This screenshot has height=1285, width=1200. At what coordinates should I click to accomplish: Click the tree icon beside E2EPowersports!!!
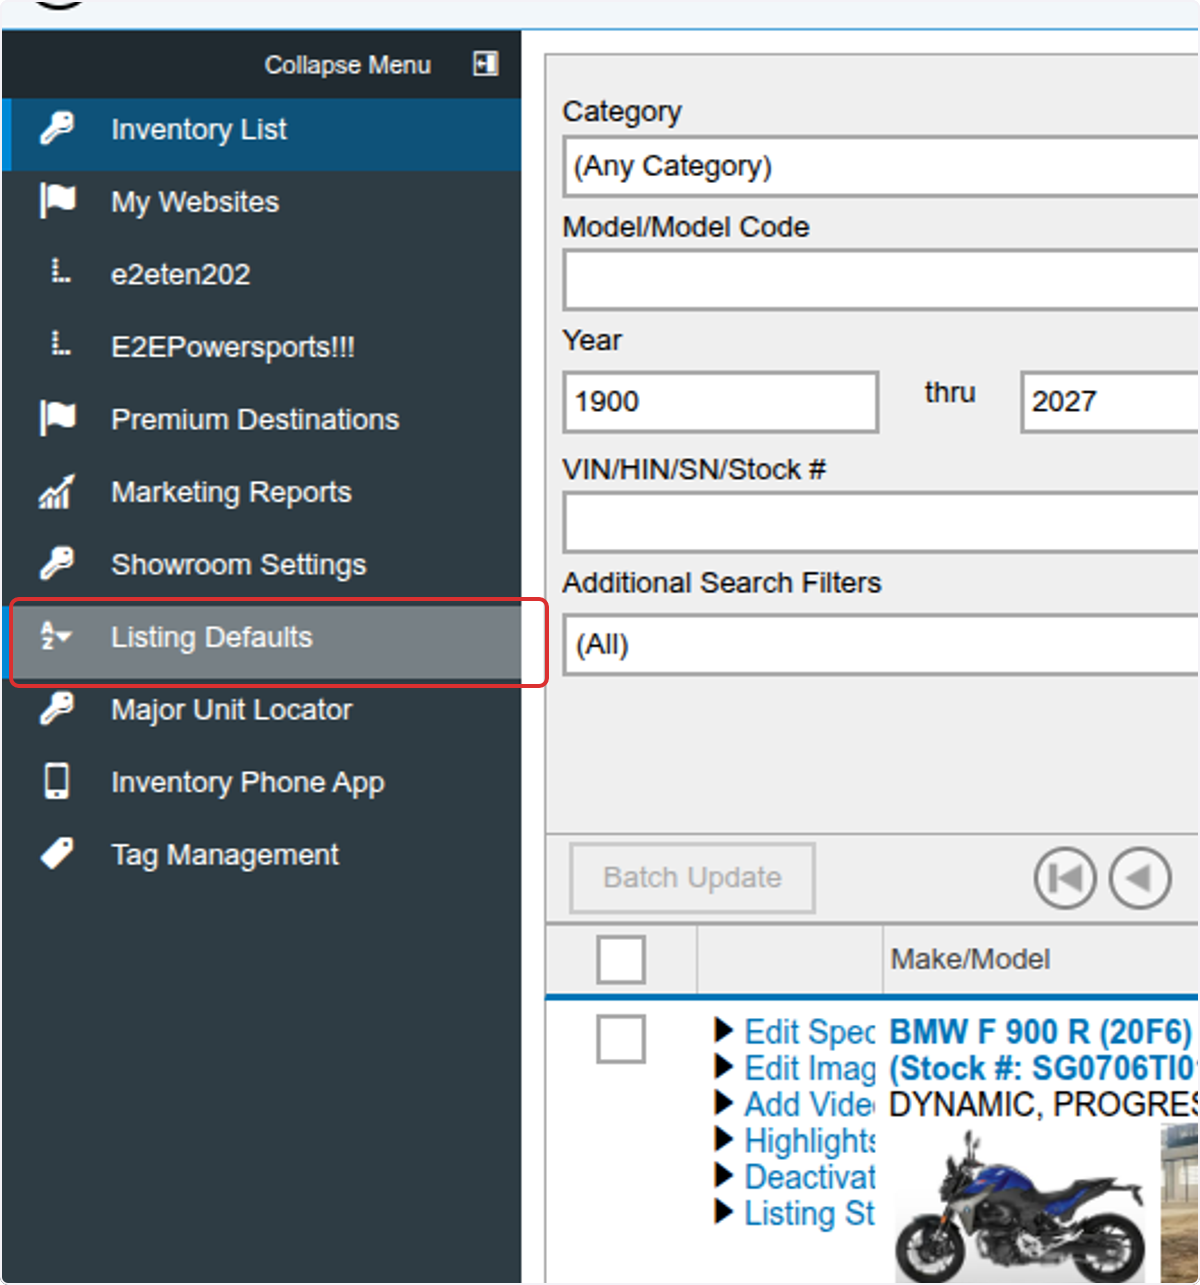61,343
